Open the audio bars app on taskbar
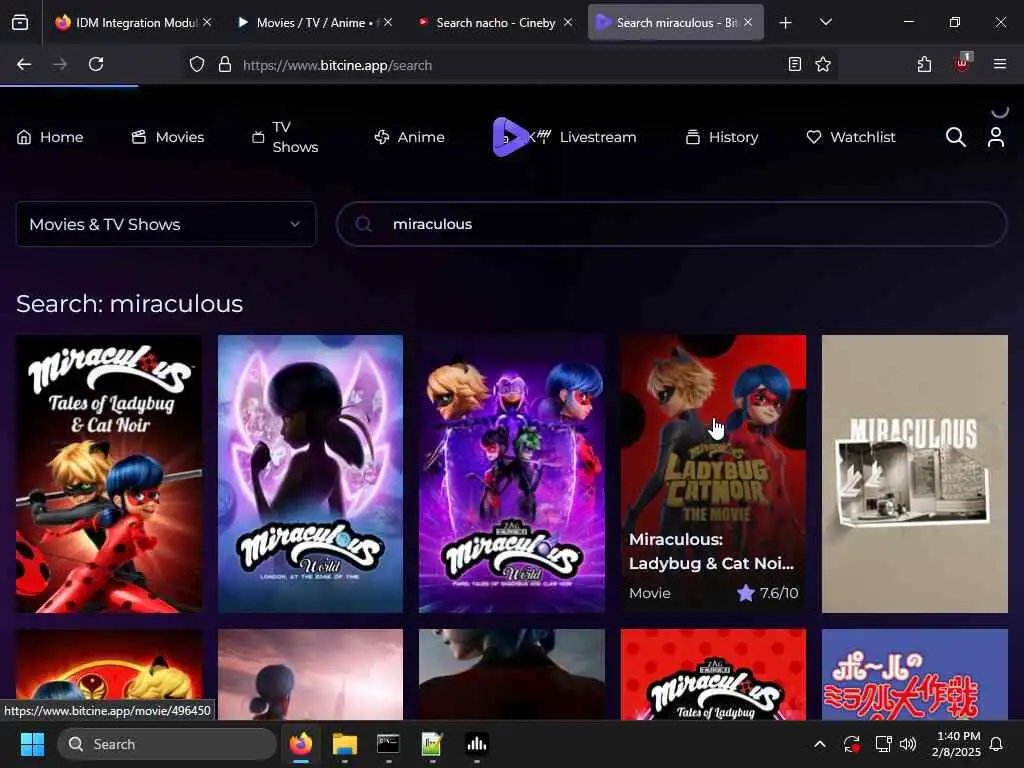Image resolution: width=1024 pixels, height=768 pixels. click(x=477, y=744)
